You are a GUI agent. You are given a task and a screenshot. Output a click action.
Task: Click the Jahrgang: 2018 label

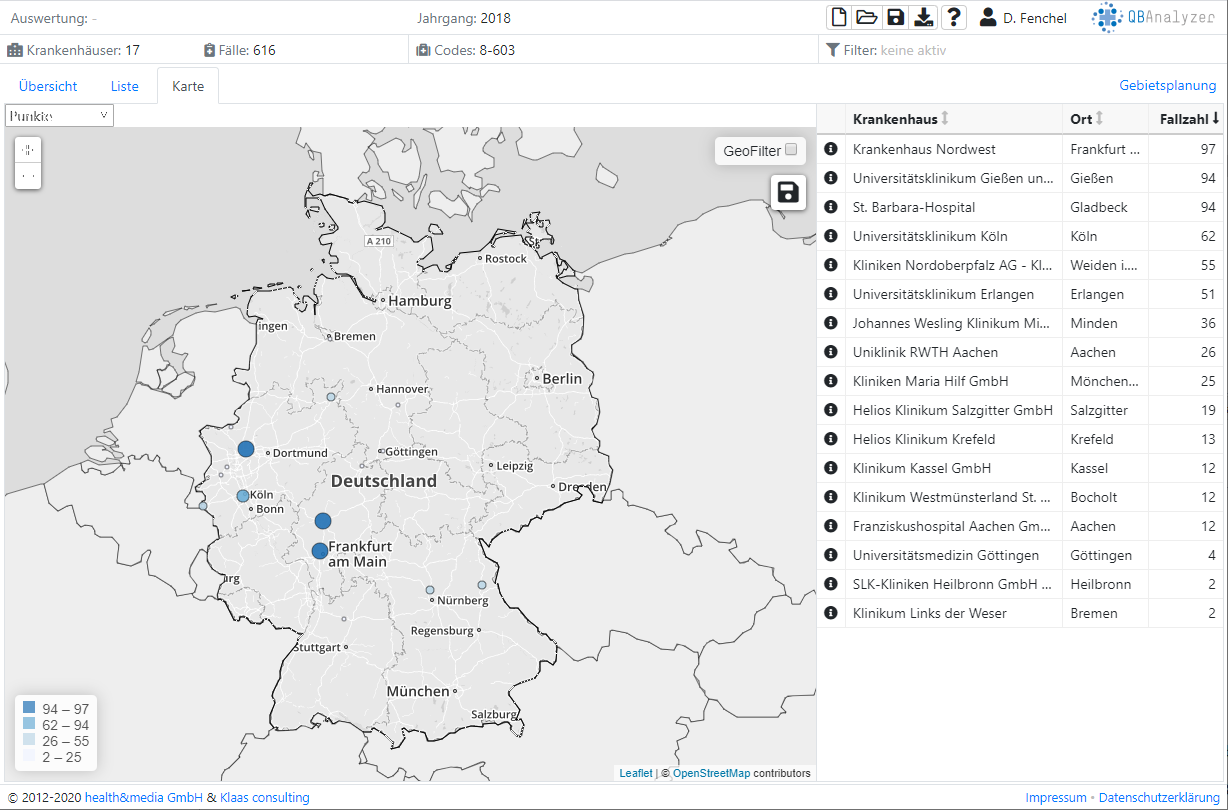click(464, 18)
